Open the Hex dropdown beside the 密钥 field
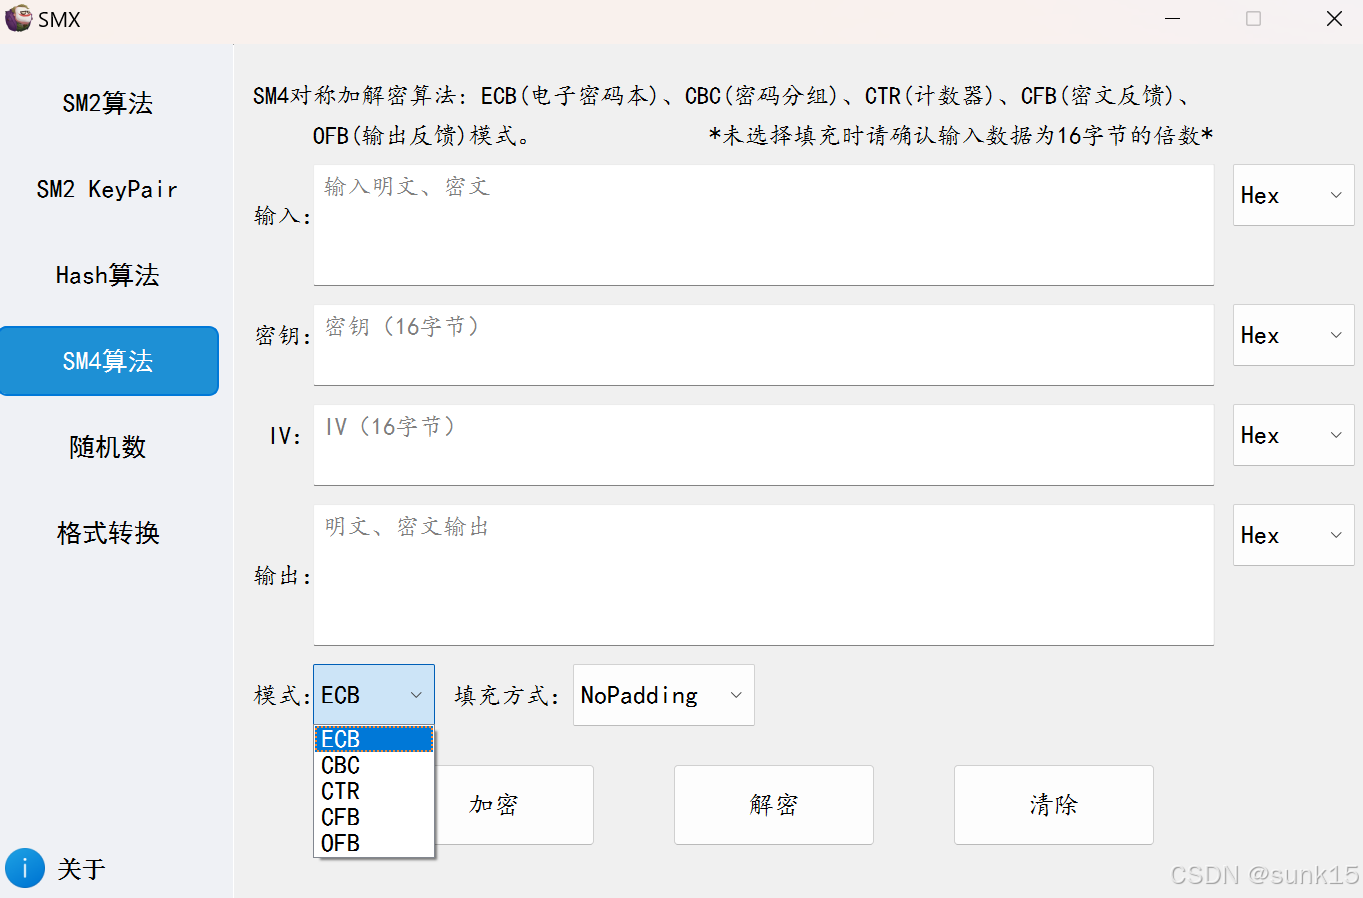This screenshot has width=1363, height=898. (1293, 335)
